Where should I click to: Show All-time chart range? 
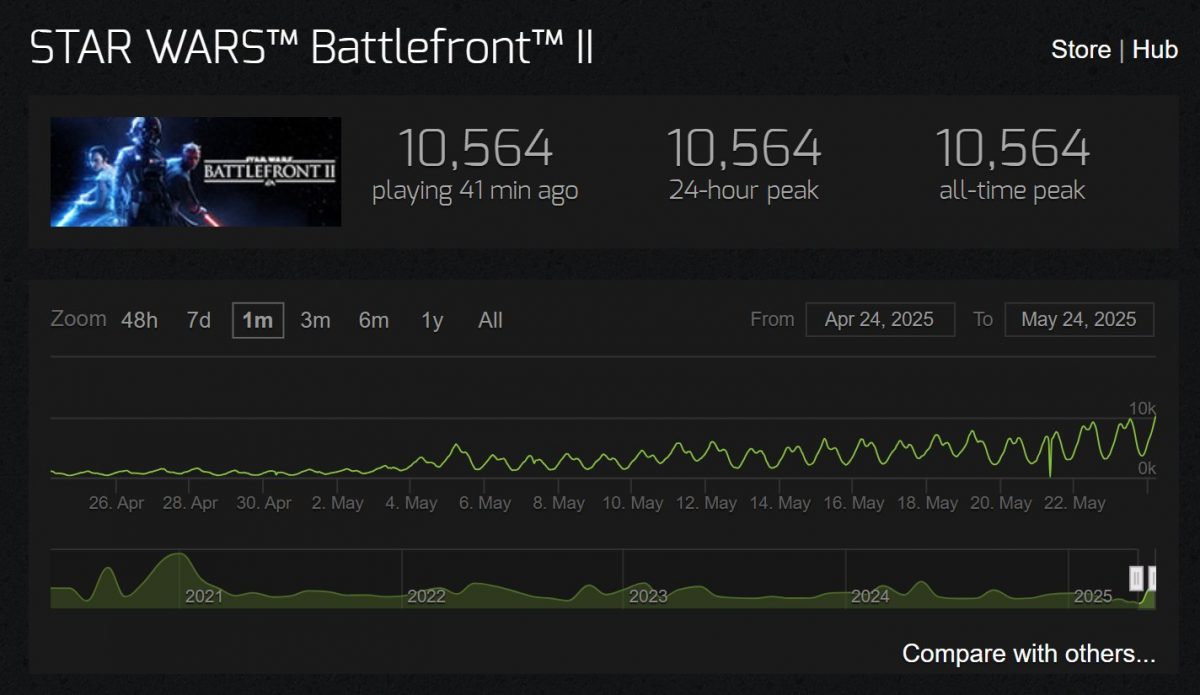tap(490, 321)
